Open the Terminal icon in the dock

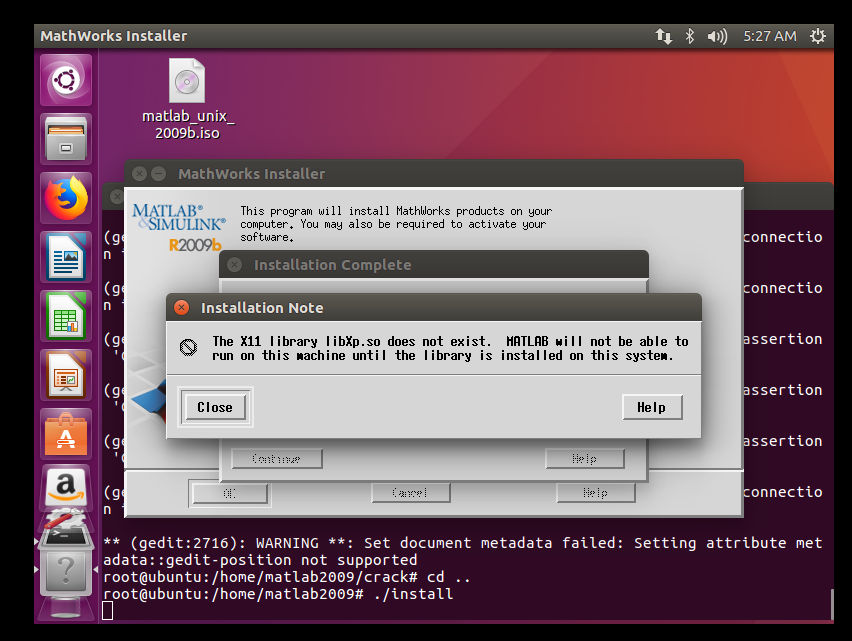(x=66, y=537)
